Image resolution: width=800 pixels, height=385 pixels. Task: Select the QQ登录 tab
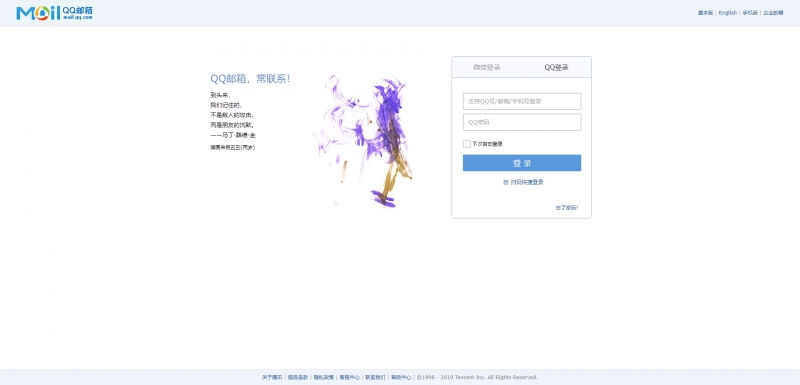click(556, 67)
